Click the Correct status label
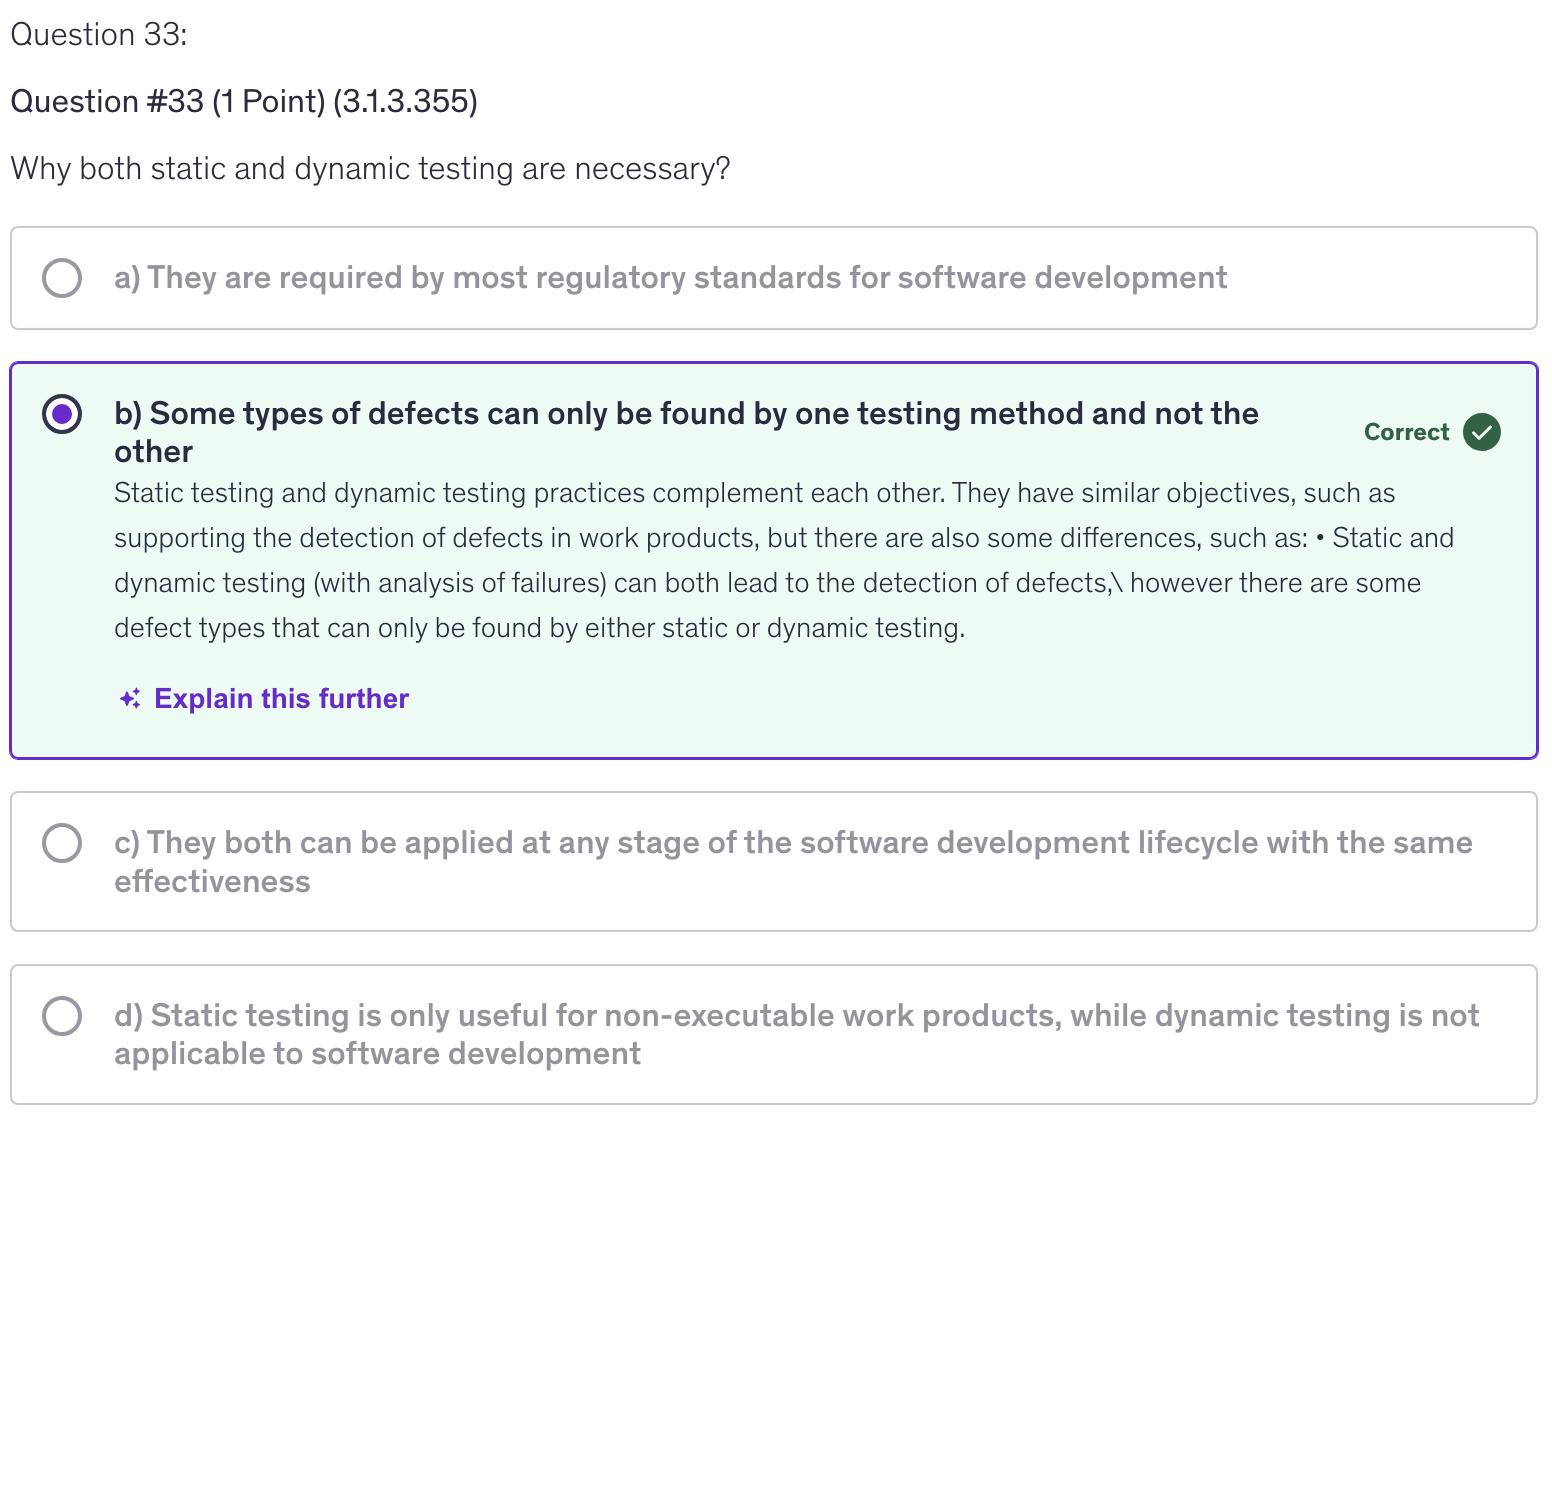Screen dimensions: 1552x1486 click(1405, 432)
